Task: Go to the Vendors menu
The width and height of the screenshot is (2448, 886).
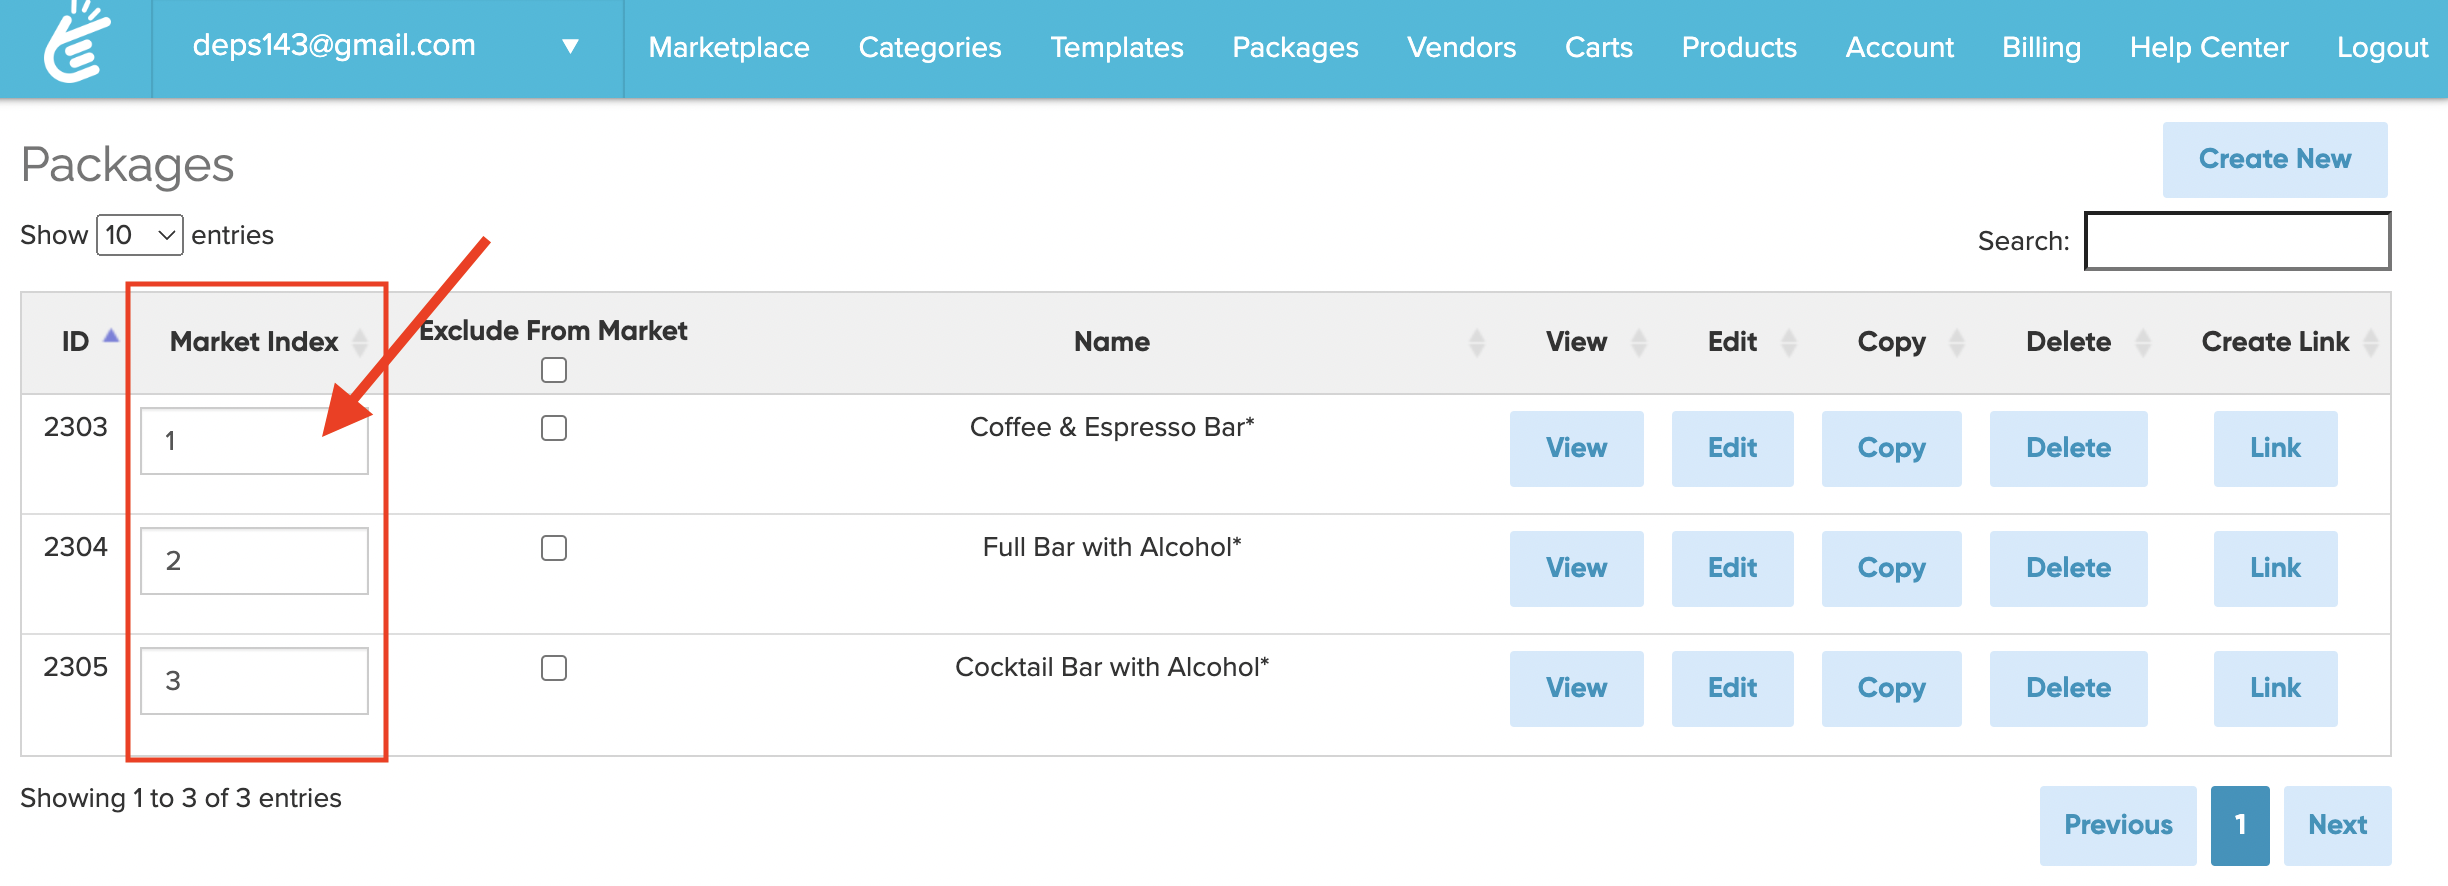Action: (1461, 47)
